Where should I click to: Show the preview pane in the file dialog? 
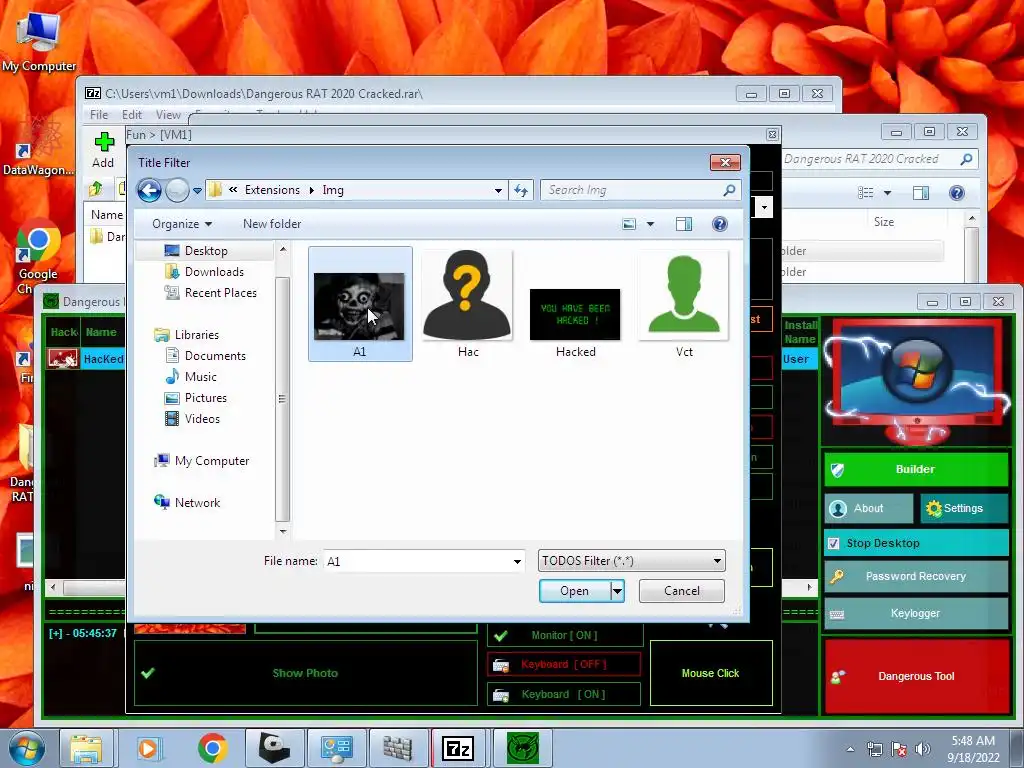click(x=684, y=224)
